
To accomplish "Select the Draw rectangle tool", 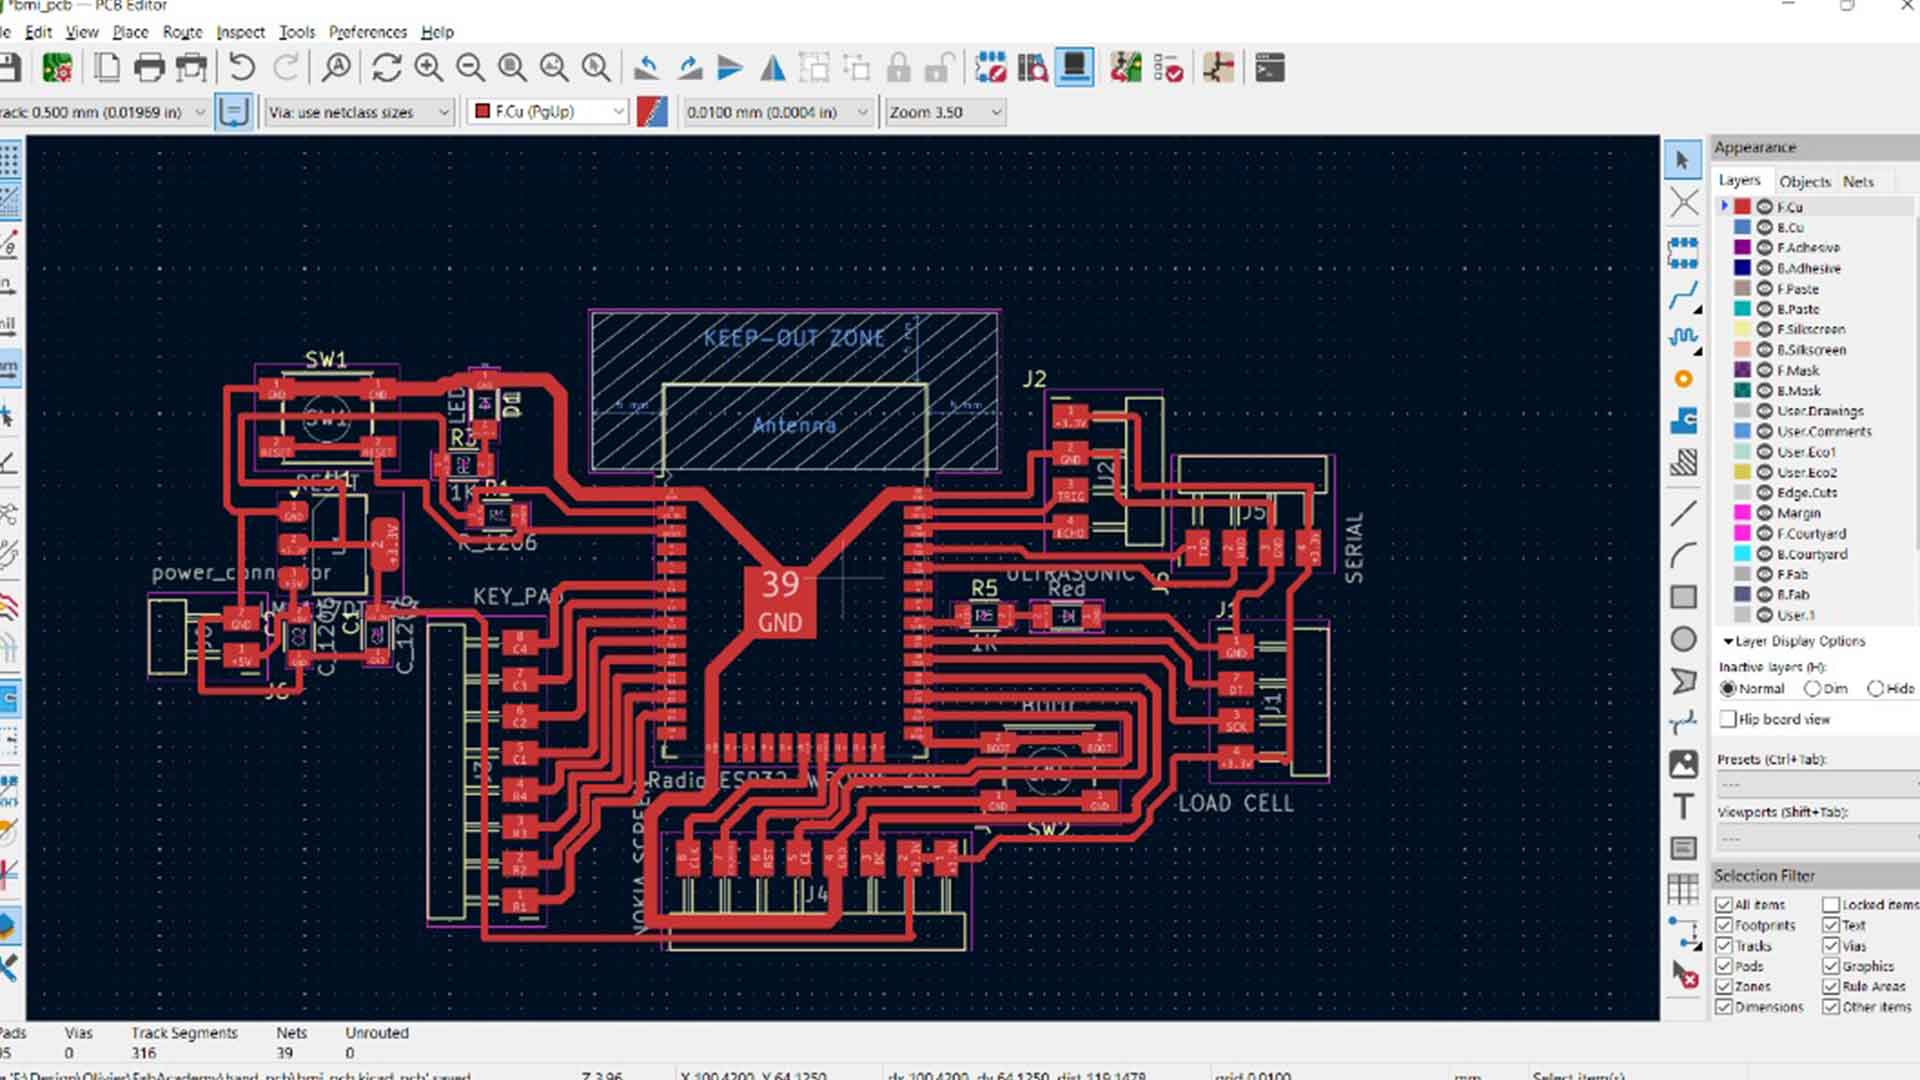I will click(1683, 597).
